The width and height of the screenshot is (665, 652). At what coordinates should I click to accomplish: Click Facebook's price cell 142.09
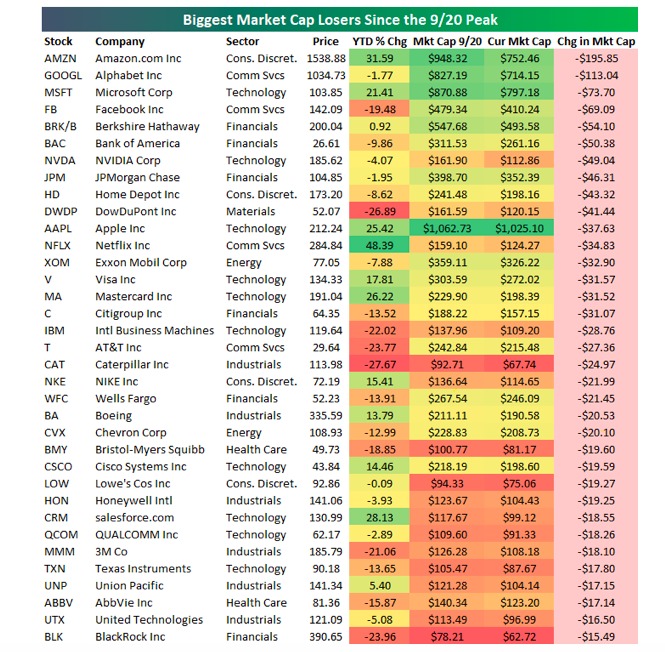point(325,109)
